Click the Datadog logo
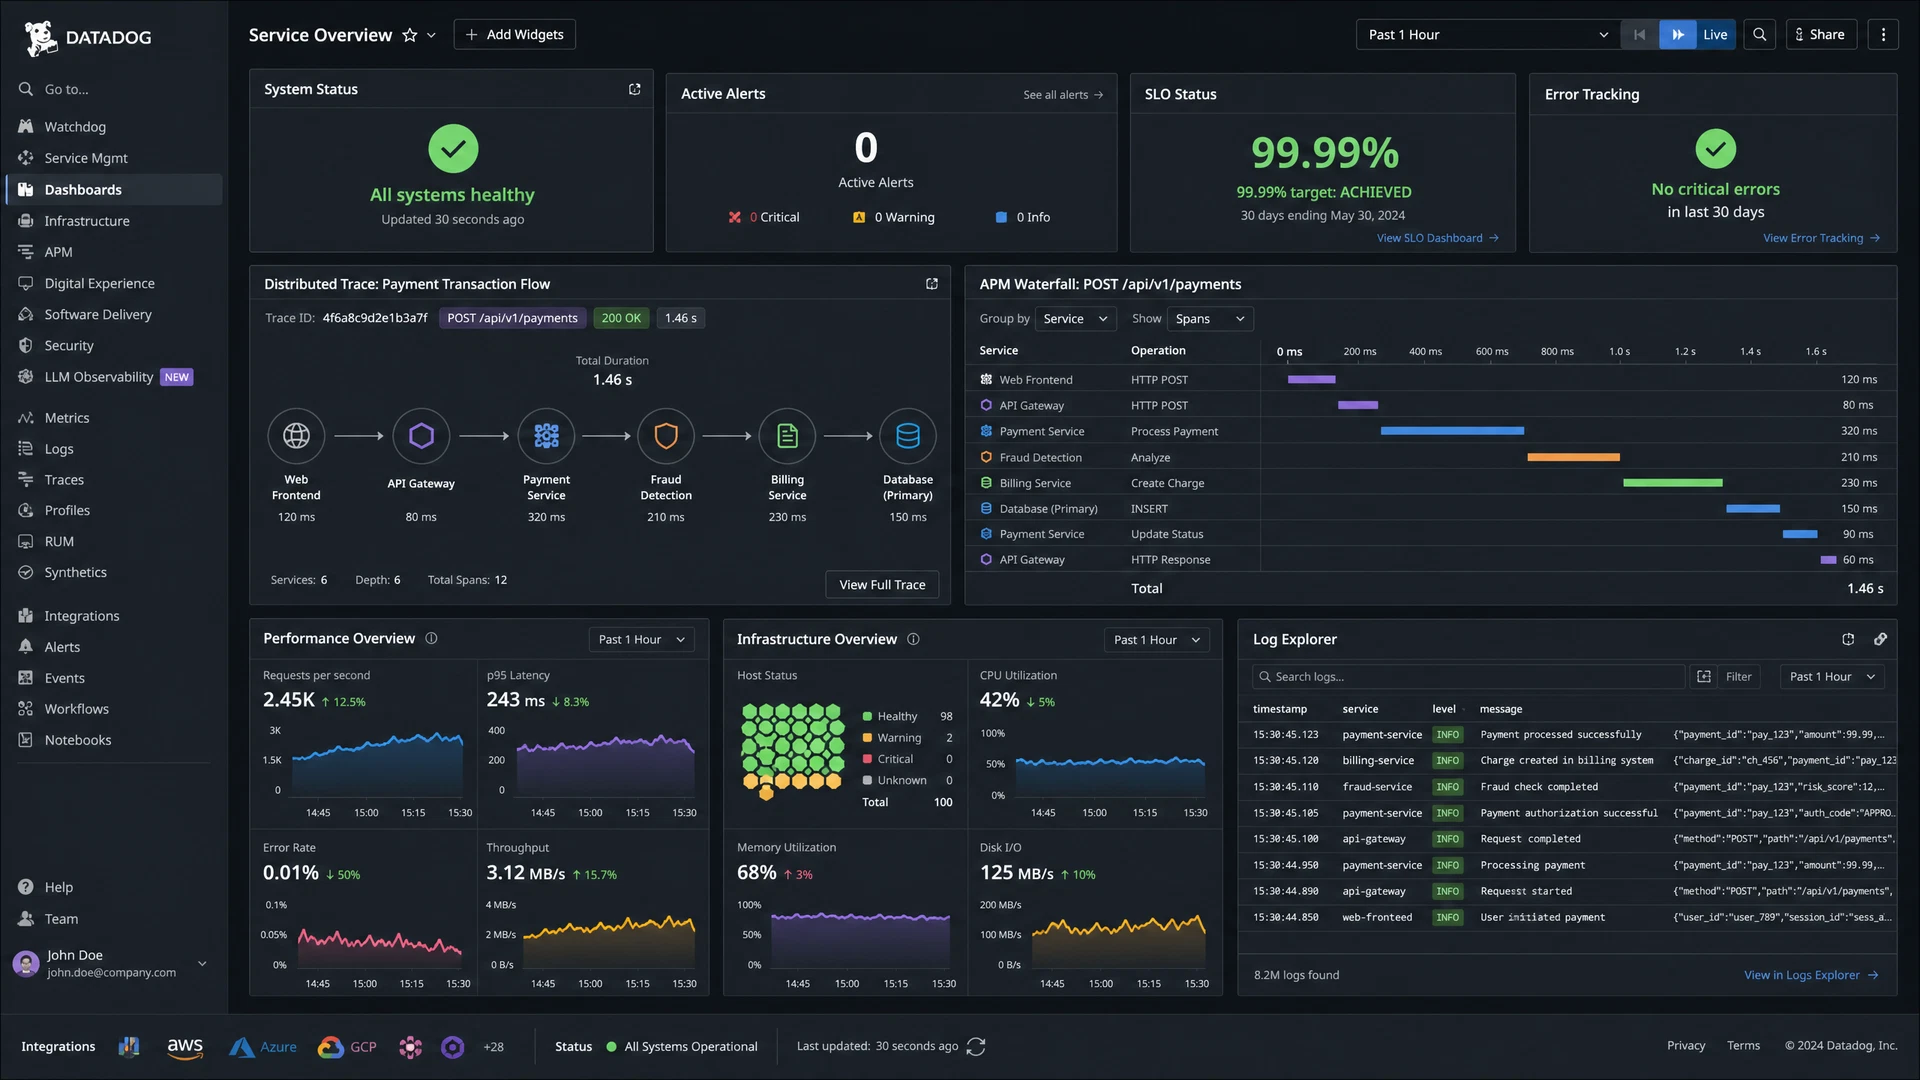The width and height of the screenshot is (1920, 1080). tap(88, 37)
